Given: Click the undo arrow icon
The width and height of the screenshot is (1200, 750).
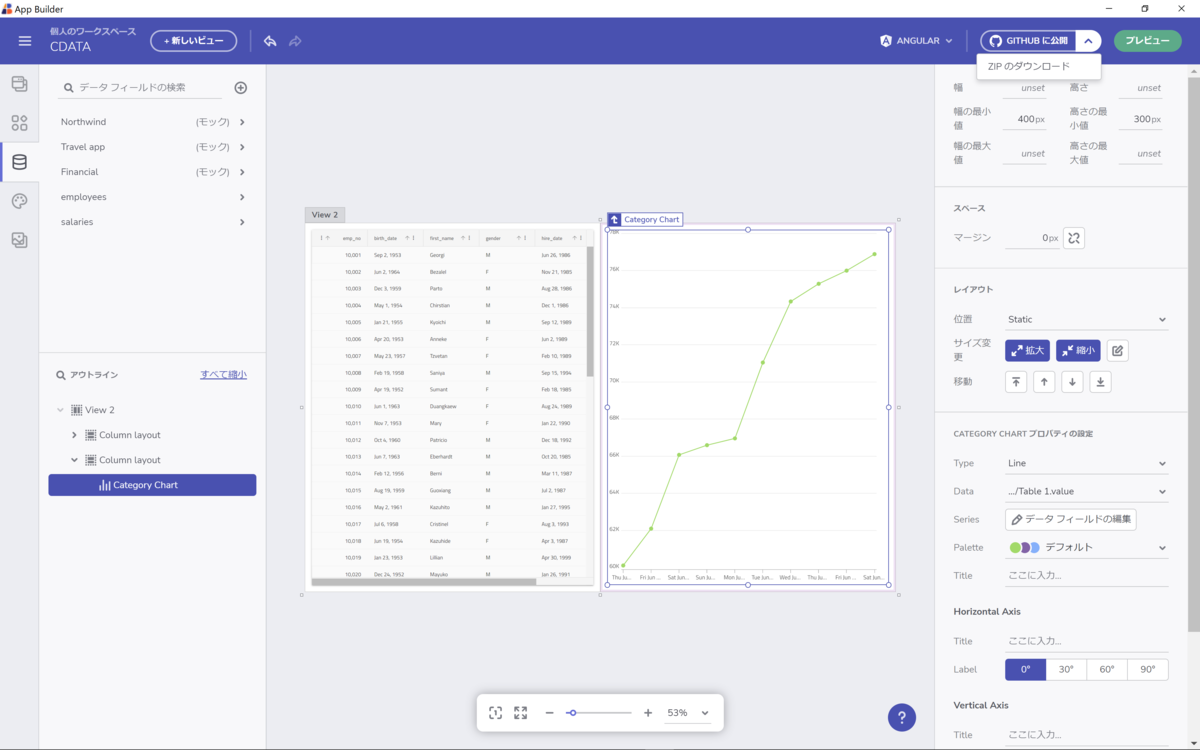Looking at the screenshot, I should [270, 41].
